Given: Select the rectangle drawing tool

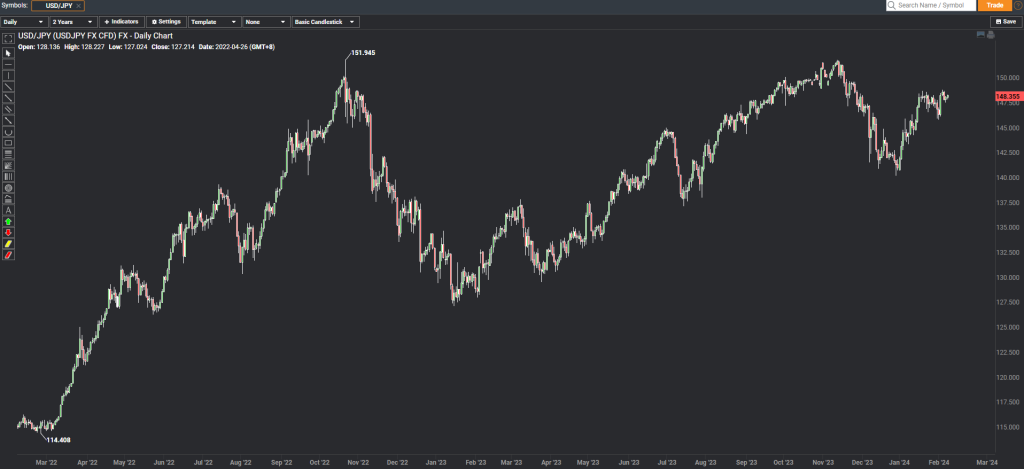Looking at the screenshot, I should pos(9,142).
